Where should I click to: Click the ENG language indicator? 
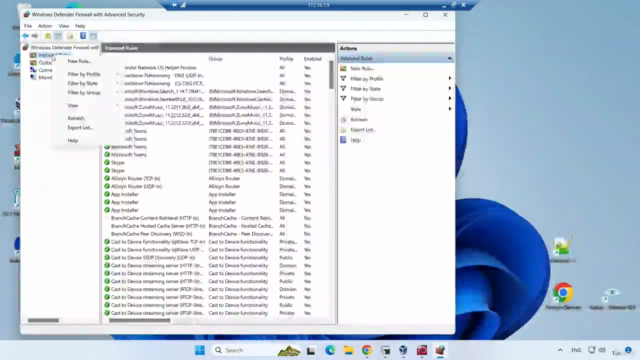[x=576, y=350]
